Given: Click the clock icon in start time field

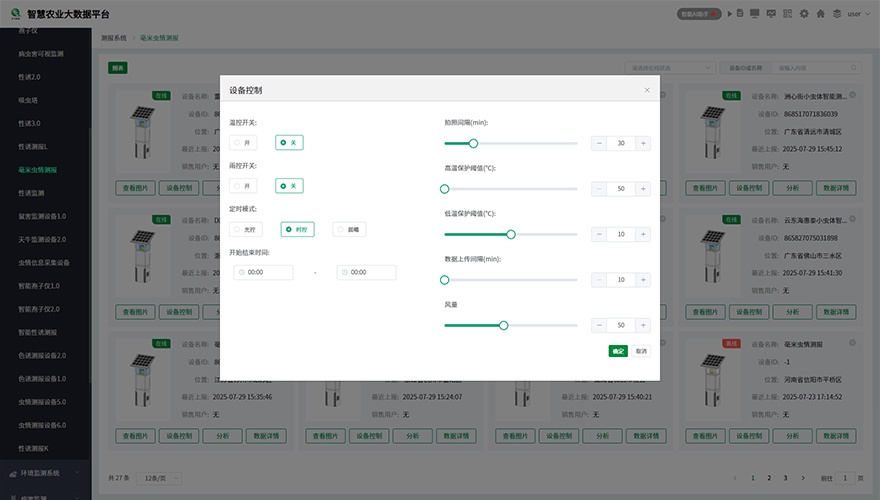Looking at the screenshot, I should click(242, 272).
